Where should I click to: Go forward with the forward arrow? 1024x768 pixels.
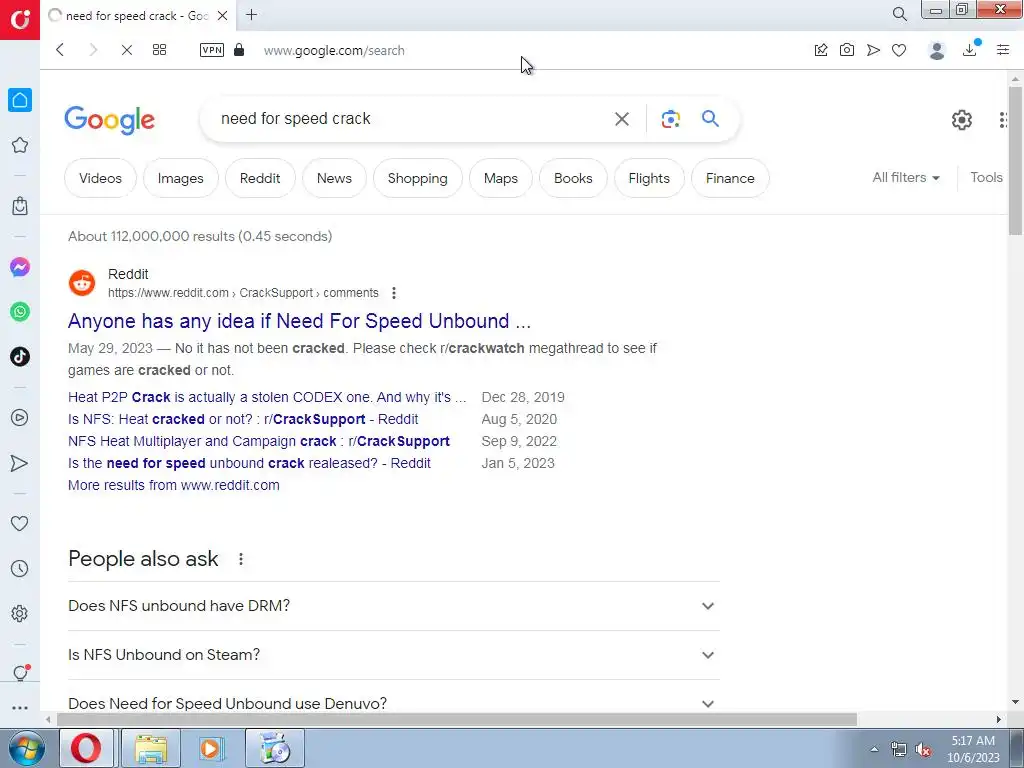(x=93, y=50)
